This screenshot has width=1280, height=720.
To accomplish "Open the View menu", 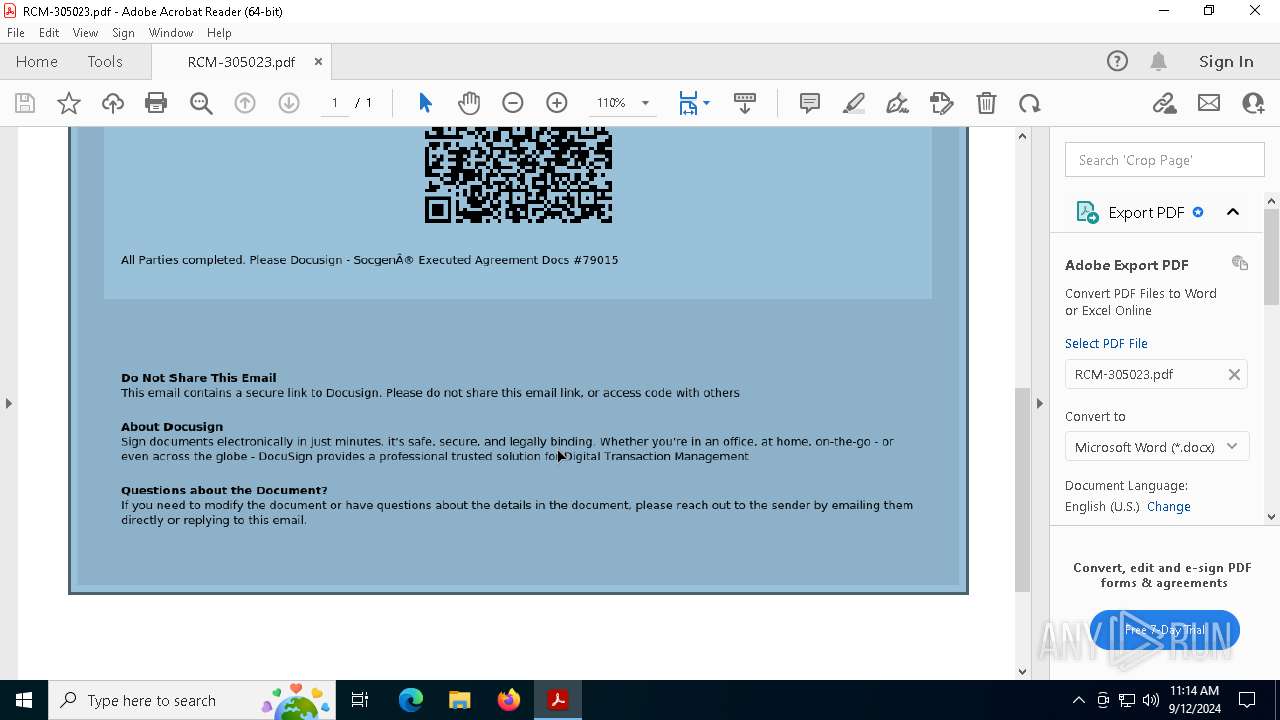I will click(85, 33).
